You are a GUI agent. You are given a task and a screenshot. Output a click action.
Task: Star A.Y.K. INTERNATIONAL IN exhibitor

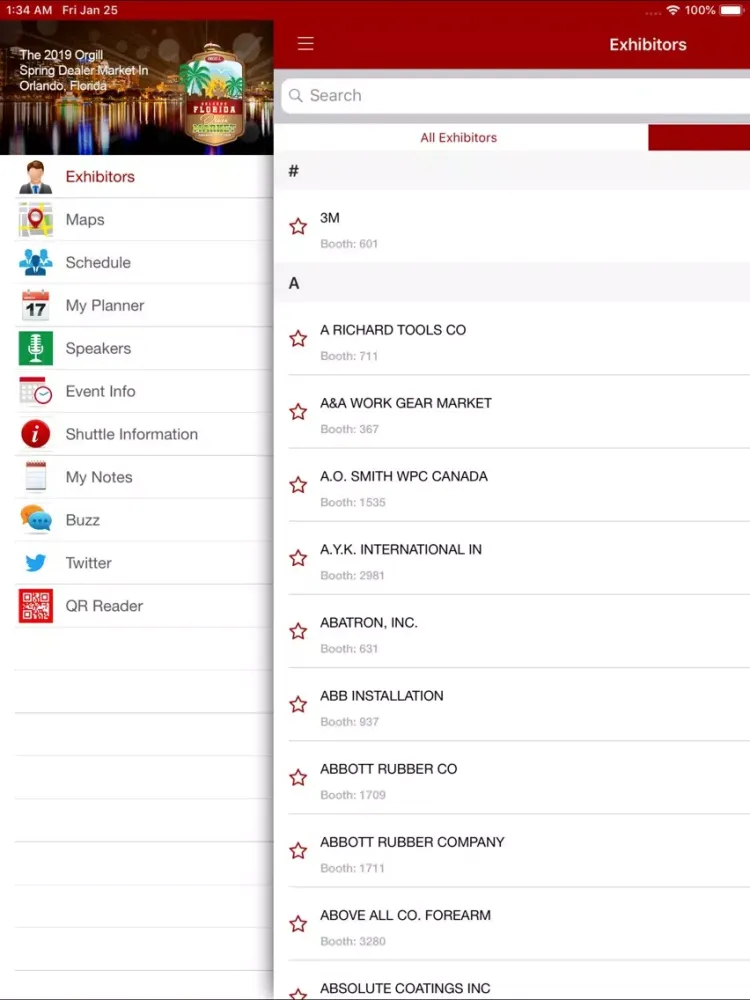point(298,558)
